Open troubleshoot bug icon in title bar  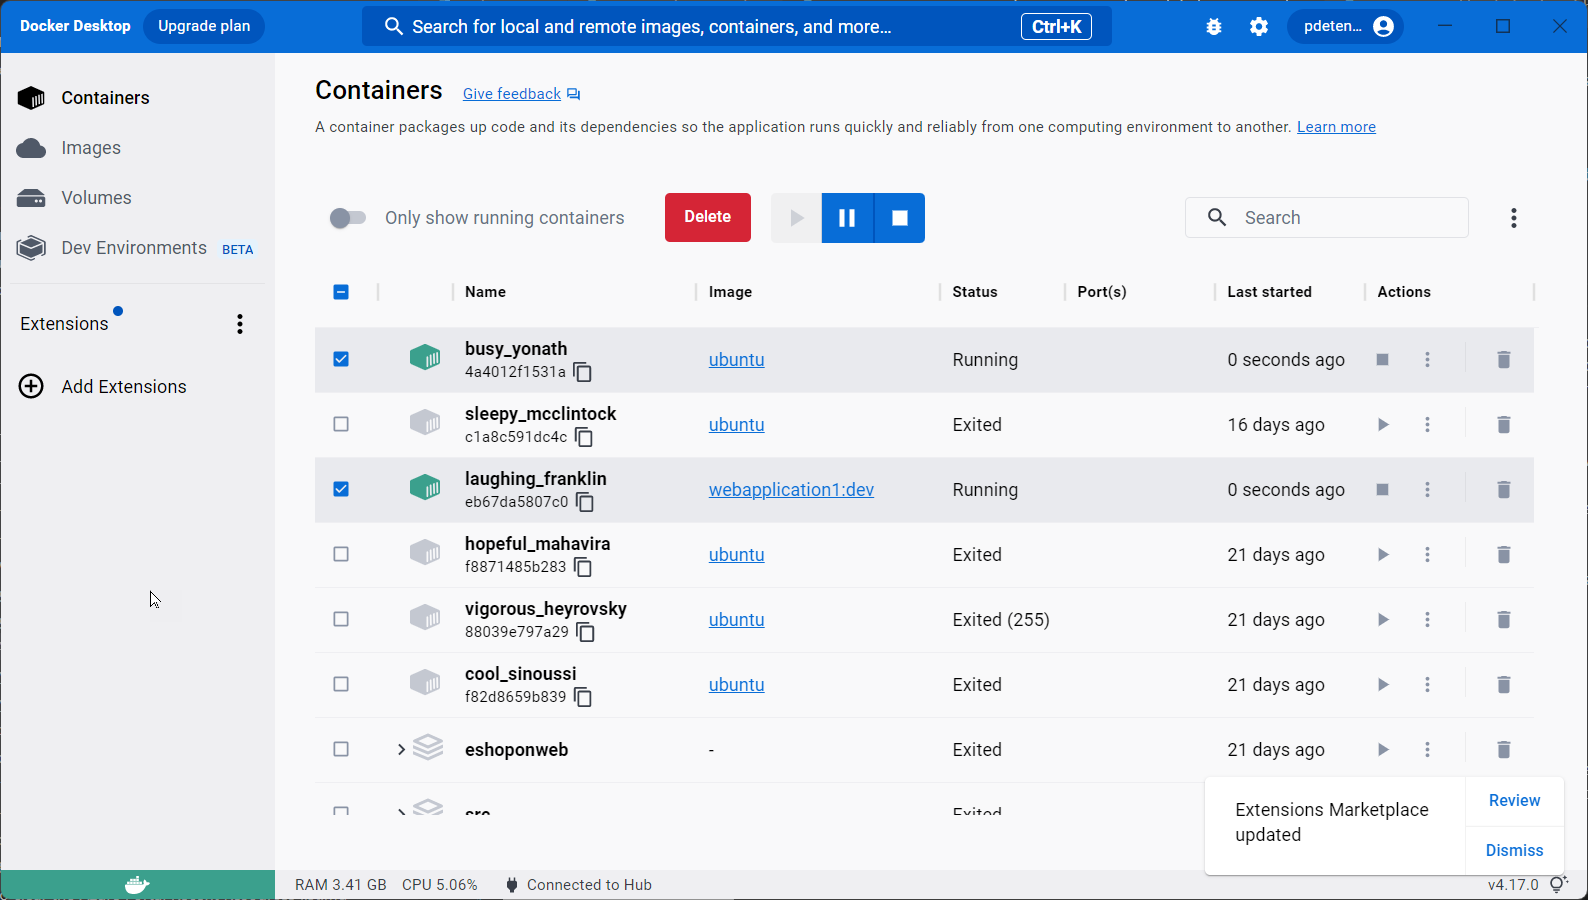point(1214,27)
